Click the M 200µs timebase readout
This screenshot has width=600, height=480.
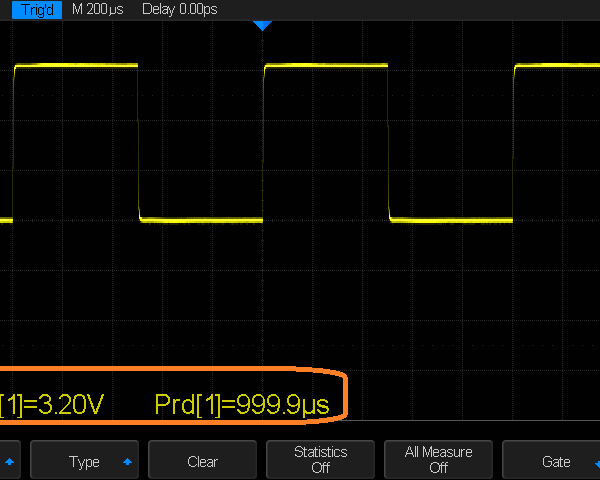pyautogui.click(x=99, y=9)
